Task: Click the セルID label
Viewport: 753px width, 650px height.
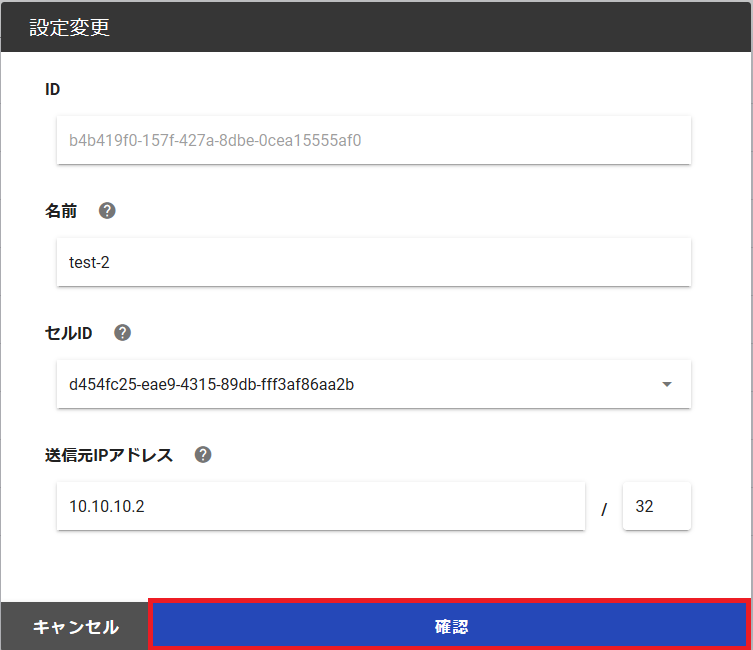Action: 68,333
